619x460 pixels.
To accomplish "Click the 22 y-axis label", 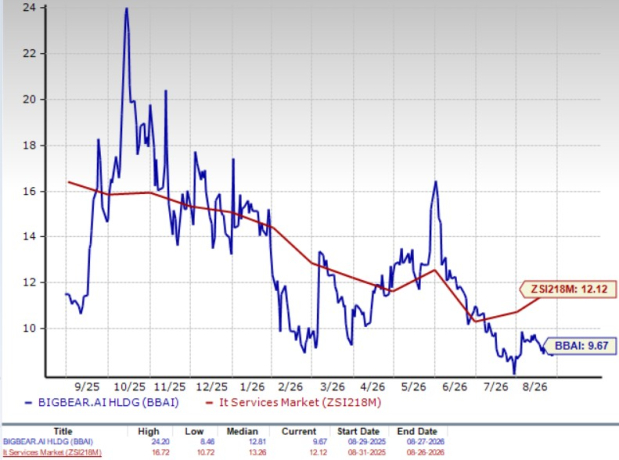I will point(29,53).
